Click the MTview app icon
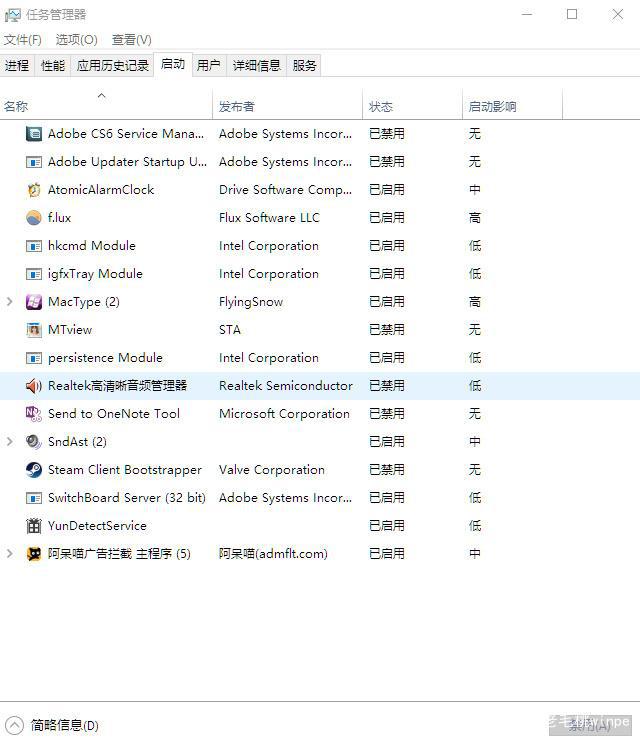This screenshot has width=640, height=738. pyautogui.click(x=34, y=330)
